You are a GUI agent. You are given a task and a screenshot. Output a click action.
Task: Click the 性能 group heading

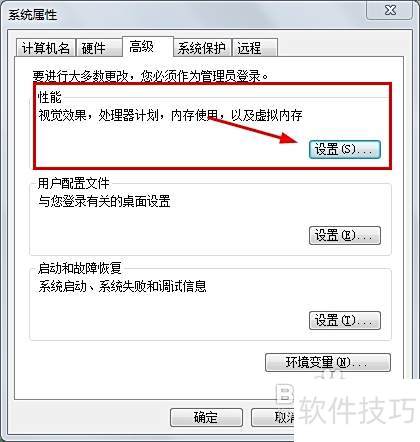(x=50, y=97)
